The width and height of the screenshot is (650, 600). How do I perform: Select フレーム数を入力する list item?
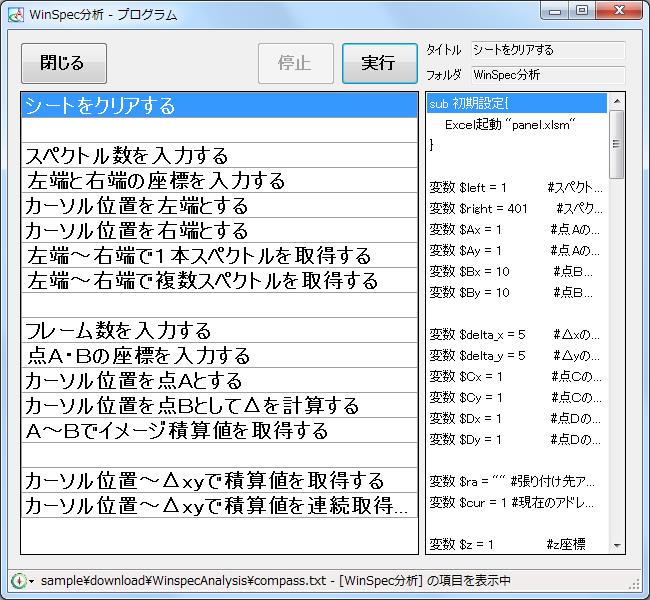(219, 331)
